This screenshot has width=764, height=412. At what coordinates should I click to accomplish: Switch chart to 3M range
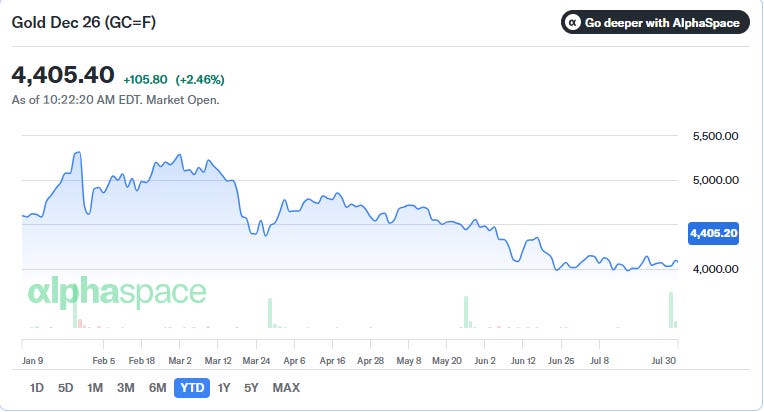click(x=125, y=388)
